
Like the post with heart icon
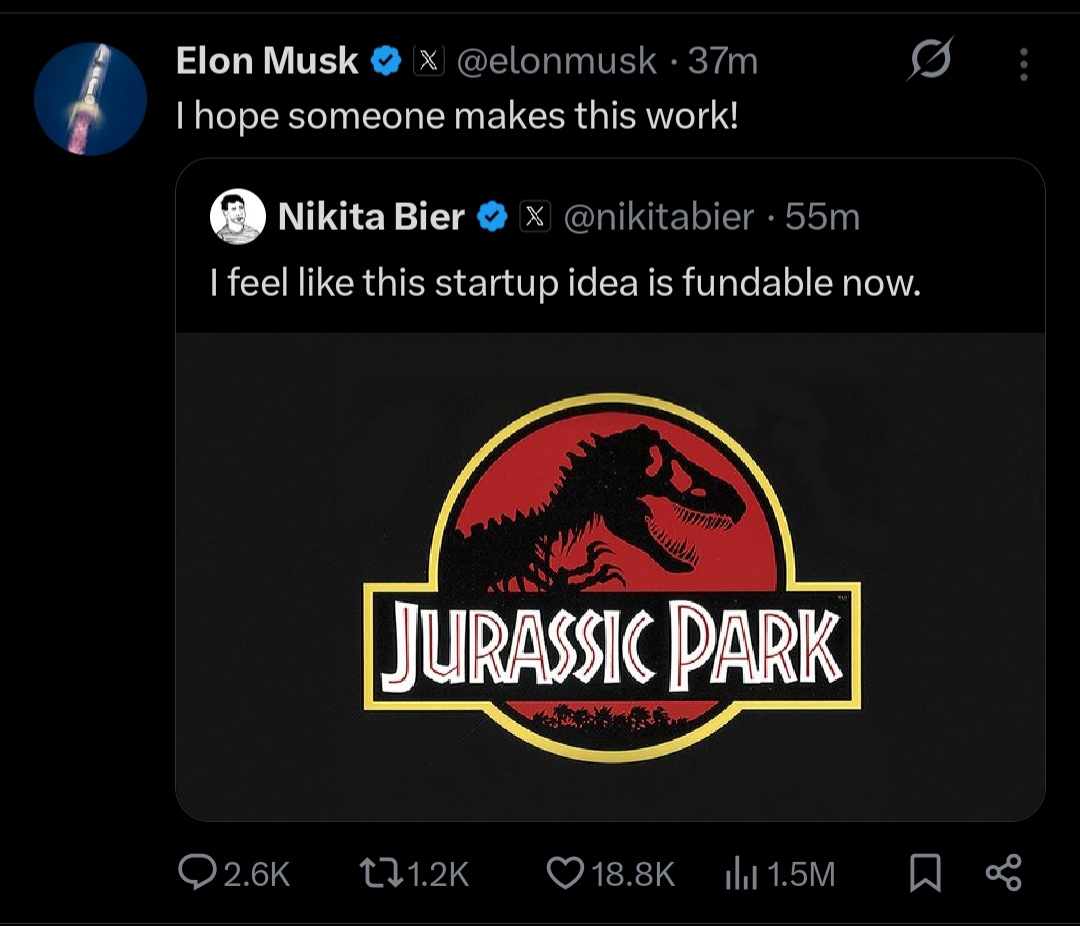click(x=564, y=874)
